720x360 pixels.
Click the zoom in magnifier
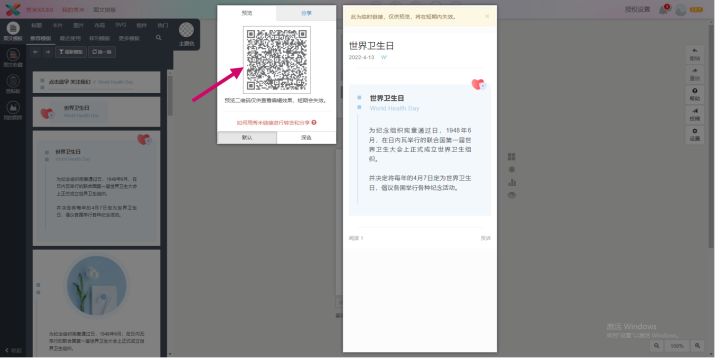point(697,346)
